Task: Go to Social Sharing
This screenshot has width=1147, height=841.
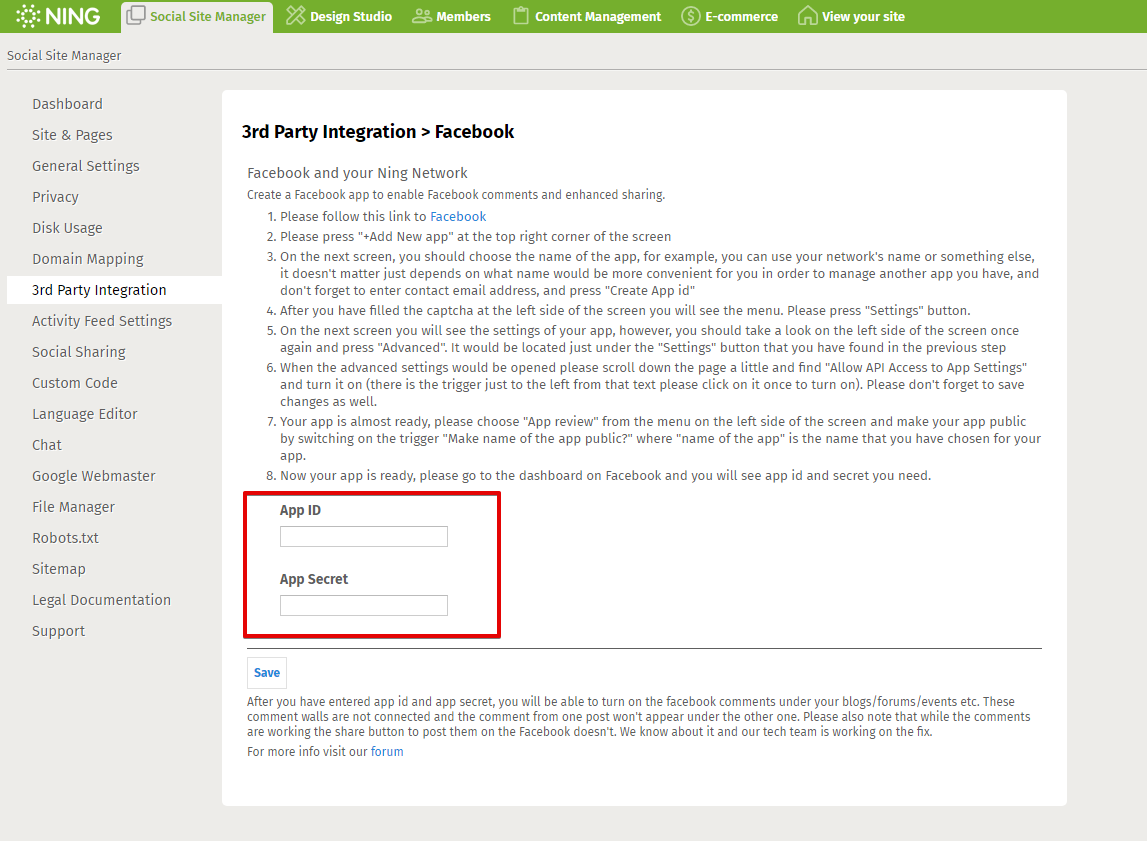Action: point(79,352)
